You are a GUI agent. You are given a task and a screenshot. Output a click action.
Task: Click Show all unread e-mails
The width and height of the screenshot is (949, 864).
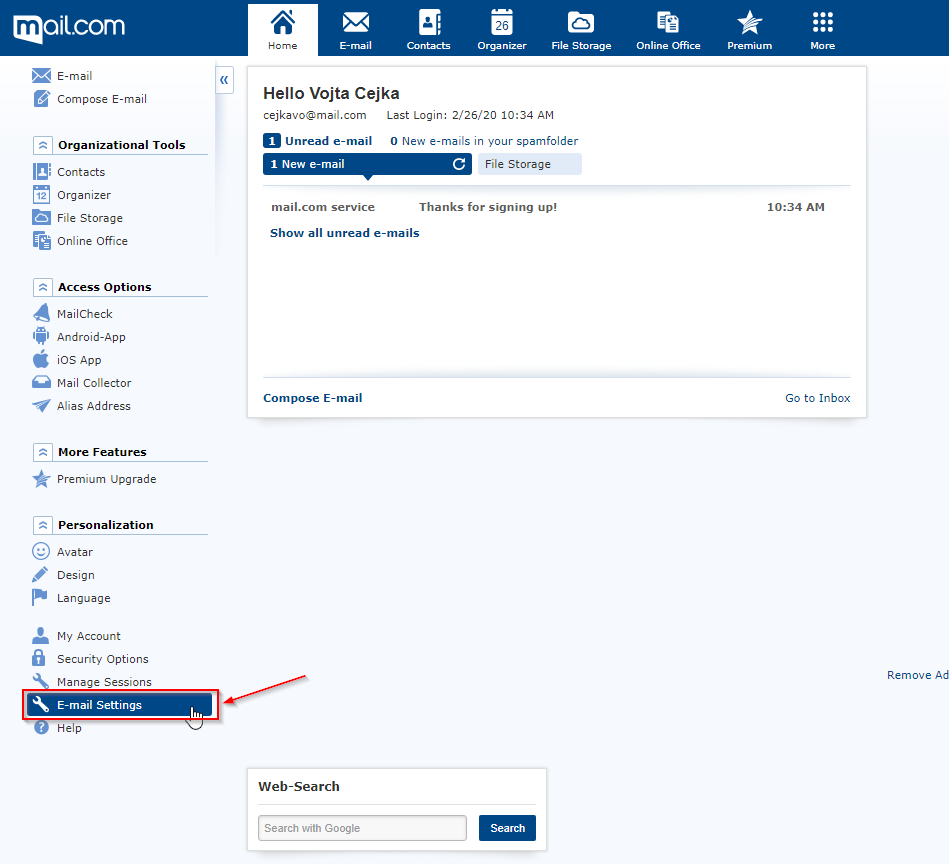tap(344, 233)
